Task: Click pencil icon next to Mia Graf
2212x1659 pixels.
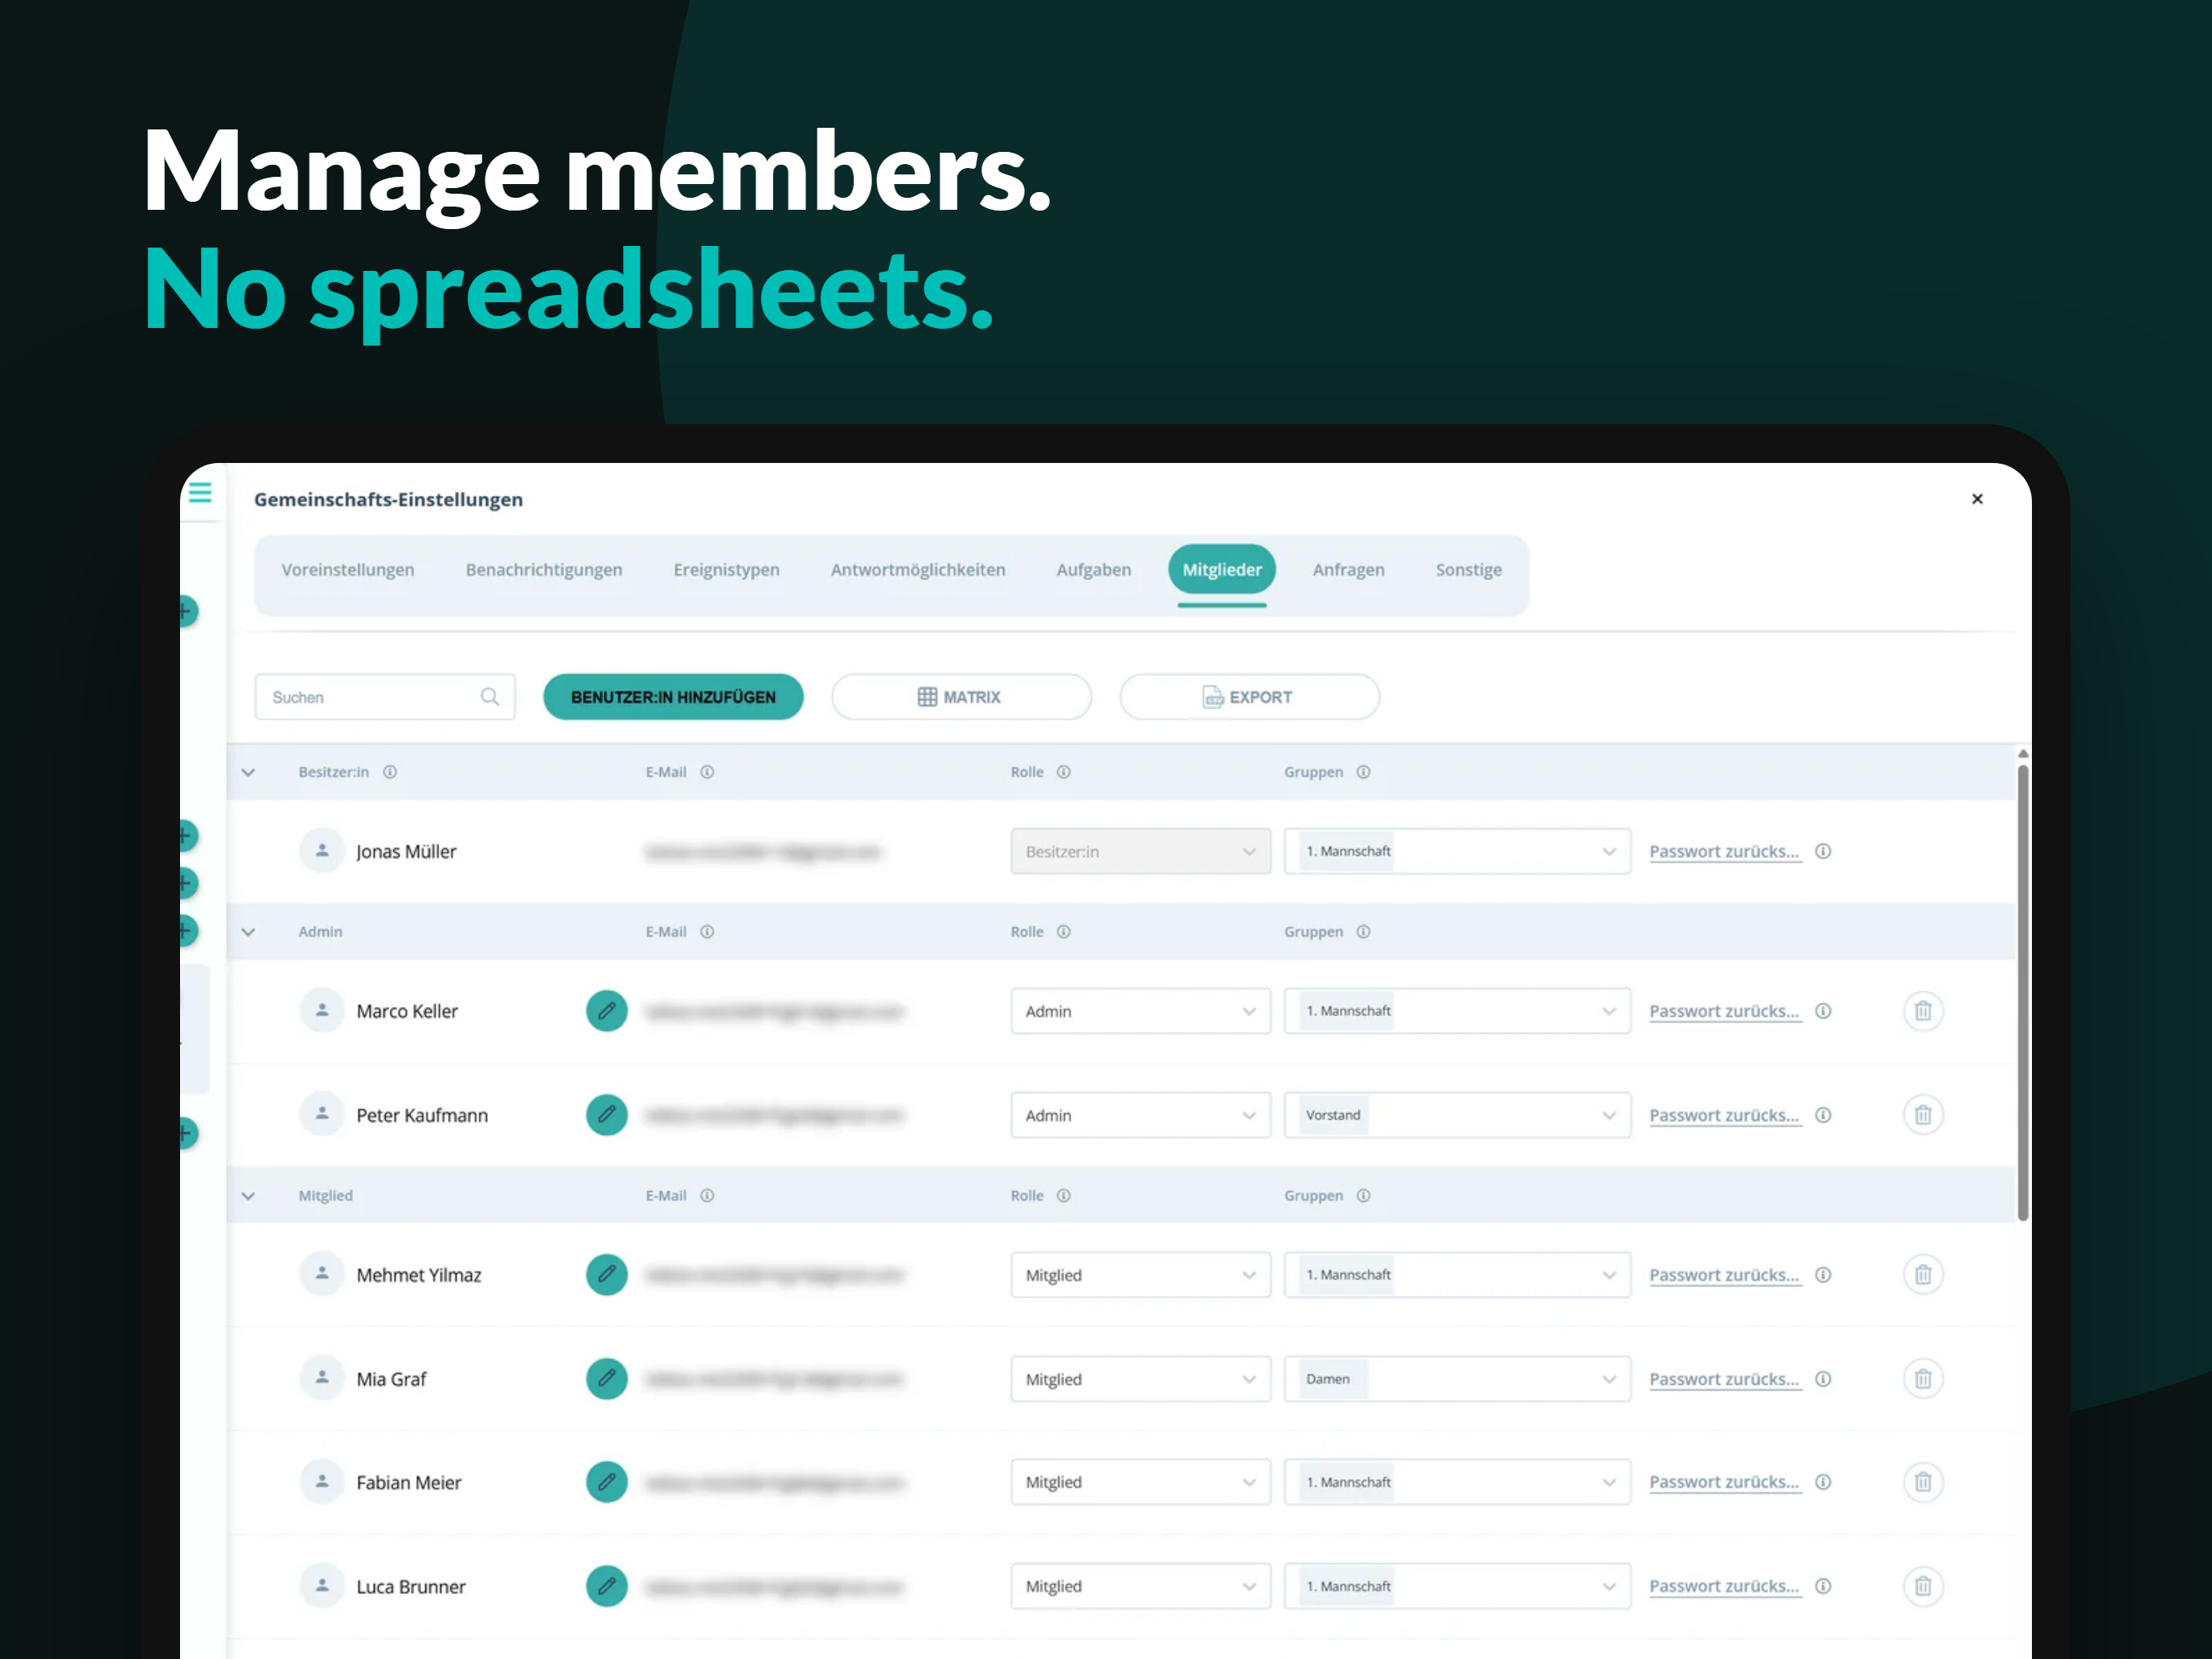Action: [x=606, y=1379]
